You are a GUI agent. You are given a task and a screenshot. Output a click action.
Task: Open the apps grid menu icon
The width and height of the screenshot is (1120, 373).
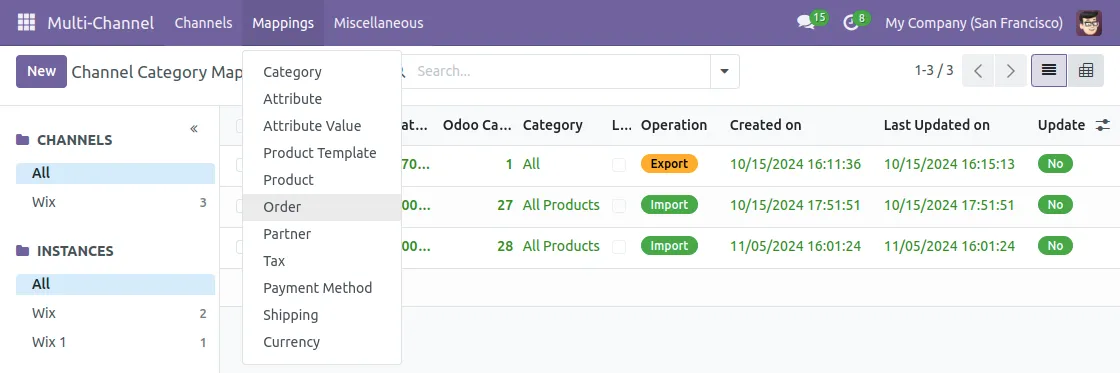[26, 23]
